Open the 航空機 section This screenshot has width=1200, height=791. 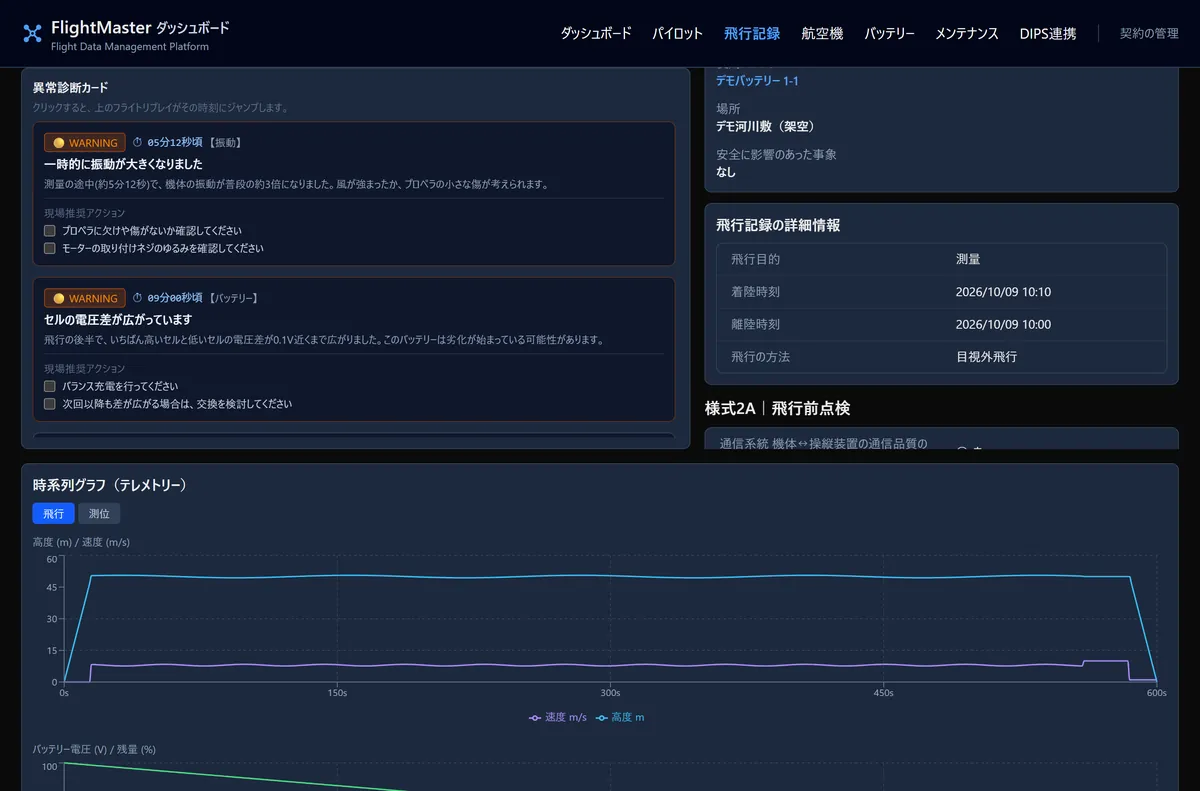[x=822, y=33]
